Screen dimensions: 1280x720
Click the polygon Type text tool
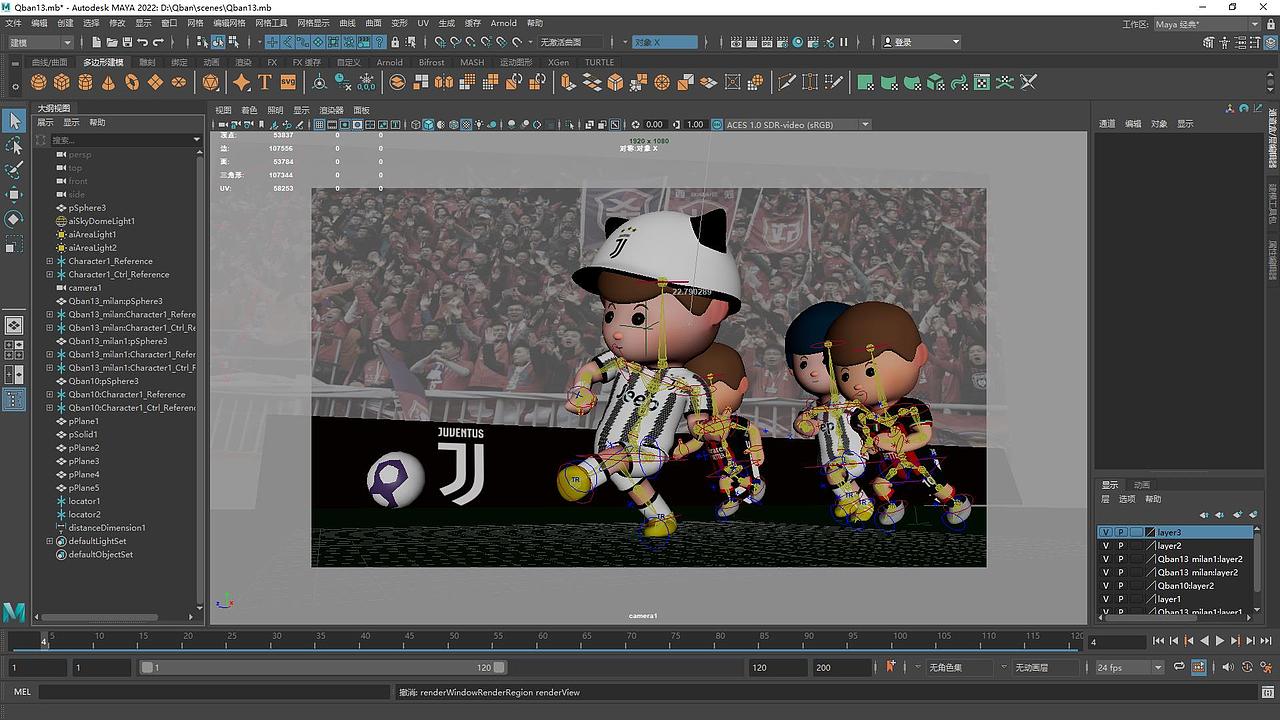(264, 82)
